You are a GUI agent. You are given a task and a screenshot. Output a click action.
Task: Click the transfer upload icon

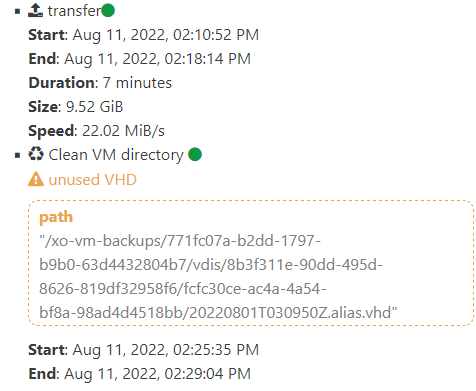[35, 10]
